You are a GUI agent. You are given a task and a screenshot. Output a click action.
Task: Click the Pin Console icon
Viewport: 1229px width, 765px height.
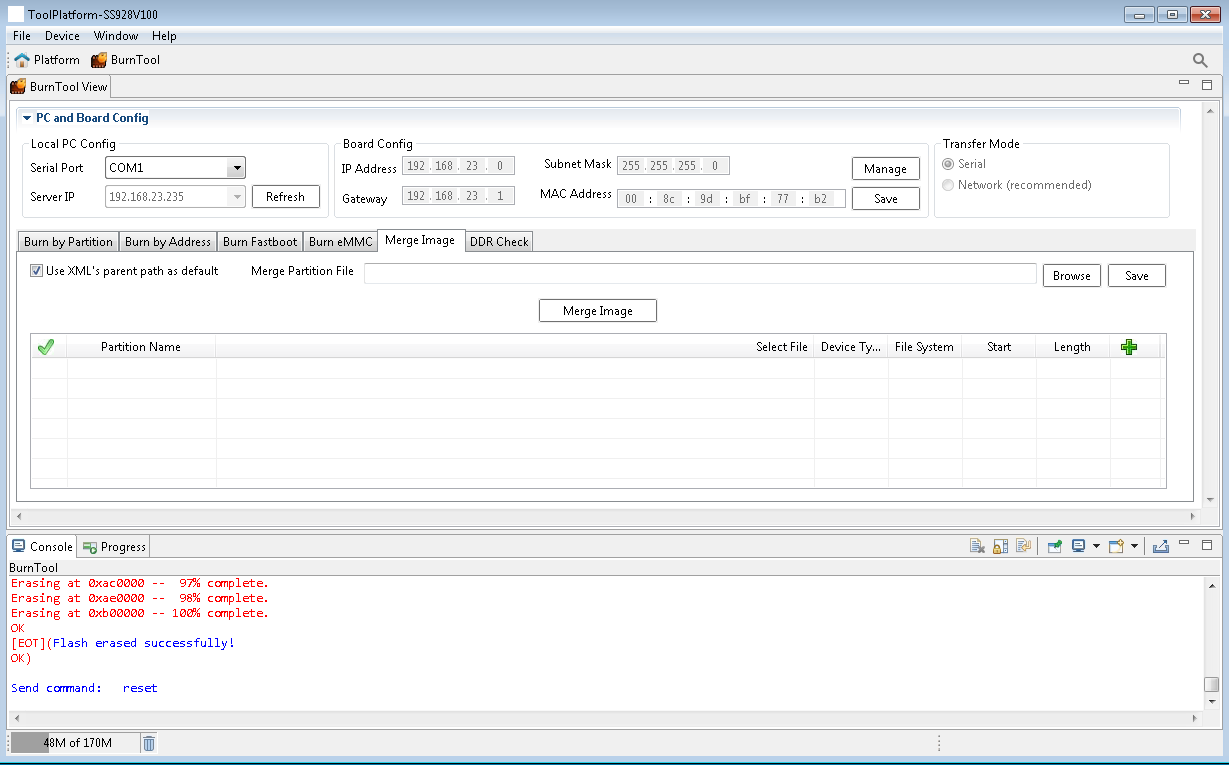point(1054,546)
